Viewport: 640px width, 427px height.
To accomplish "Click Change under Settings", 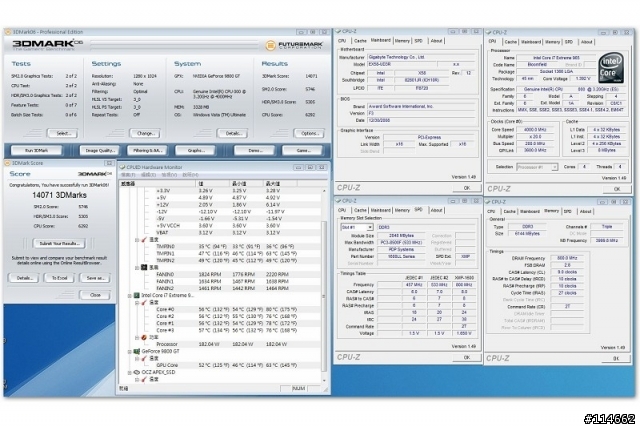I will pyautogui.click(x=145, y=133).
